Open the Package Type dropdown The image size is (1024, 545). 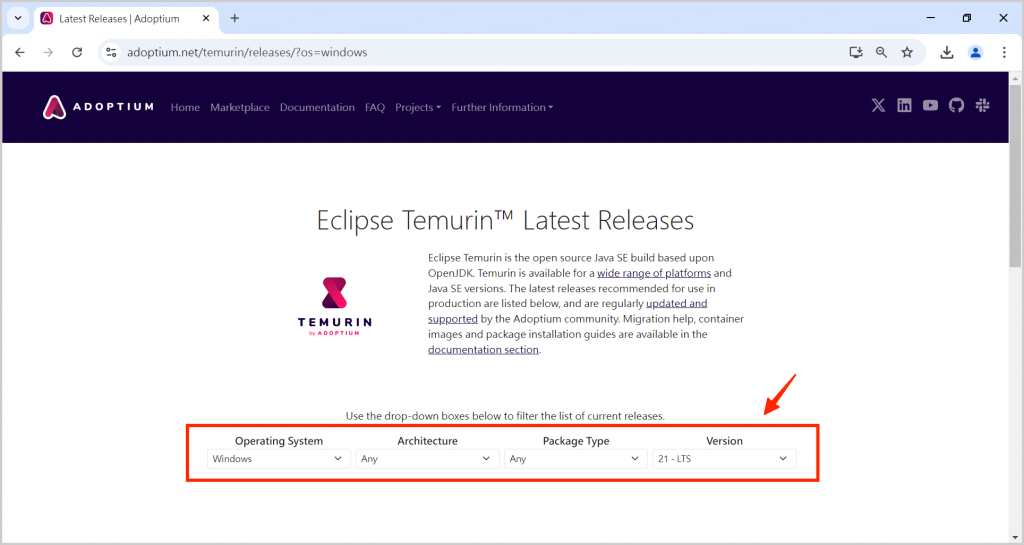575,459
